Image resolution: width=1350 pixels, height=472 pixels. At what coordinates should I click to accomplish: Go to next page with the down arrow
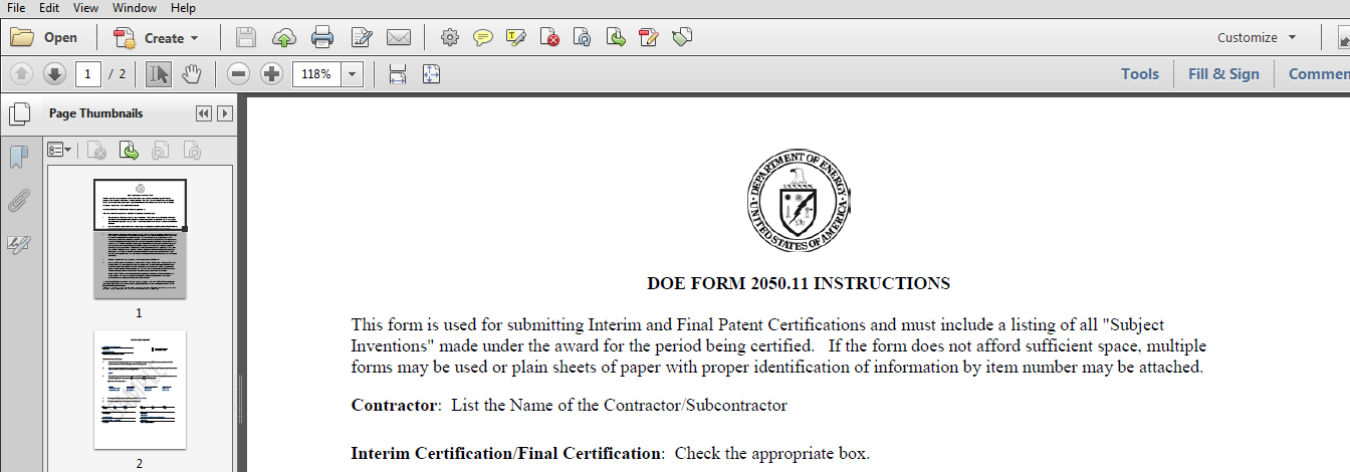[54, 74]
